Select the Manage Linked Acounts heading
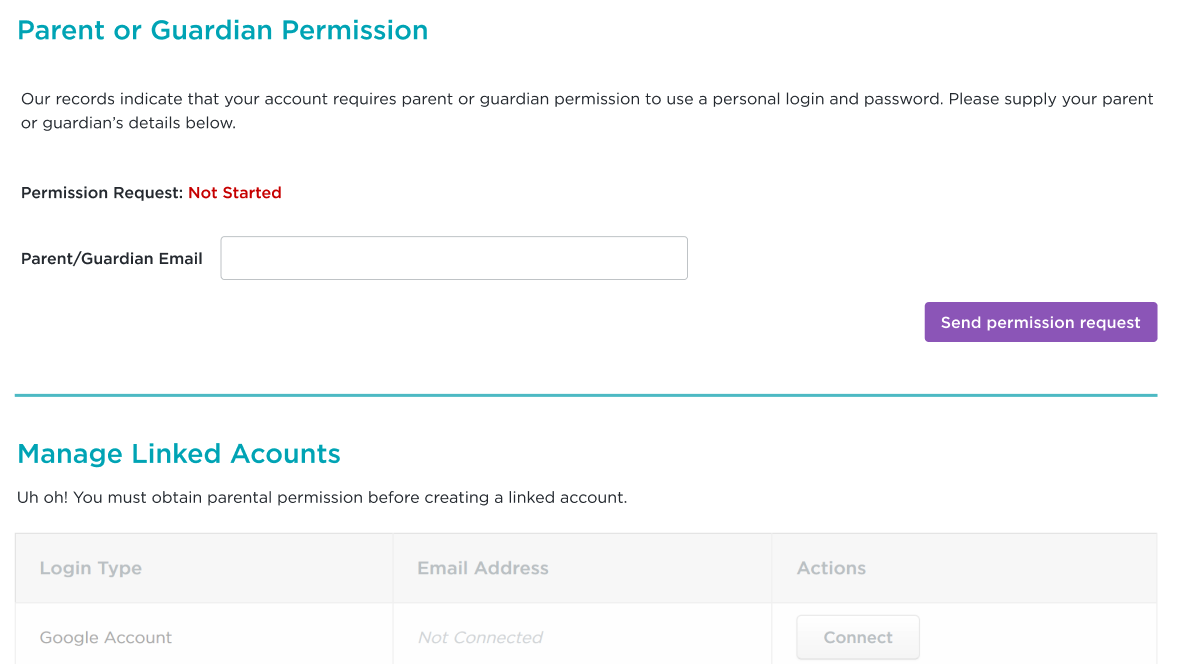 (x=179, y=454)
